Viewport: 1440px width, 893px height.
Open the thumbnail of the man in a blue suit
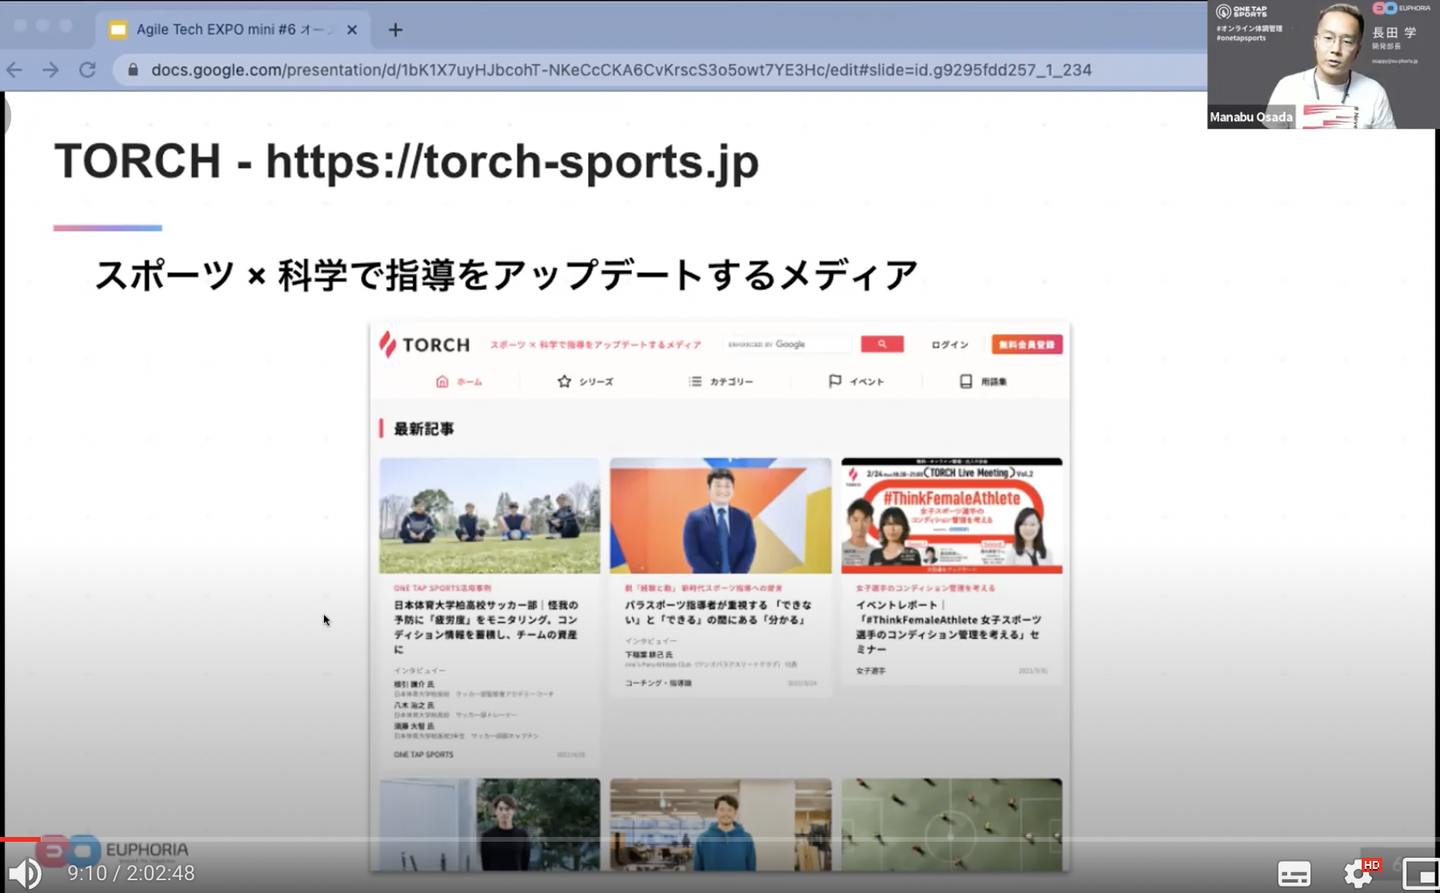pos(721,516)
